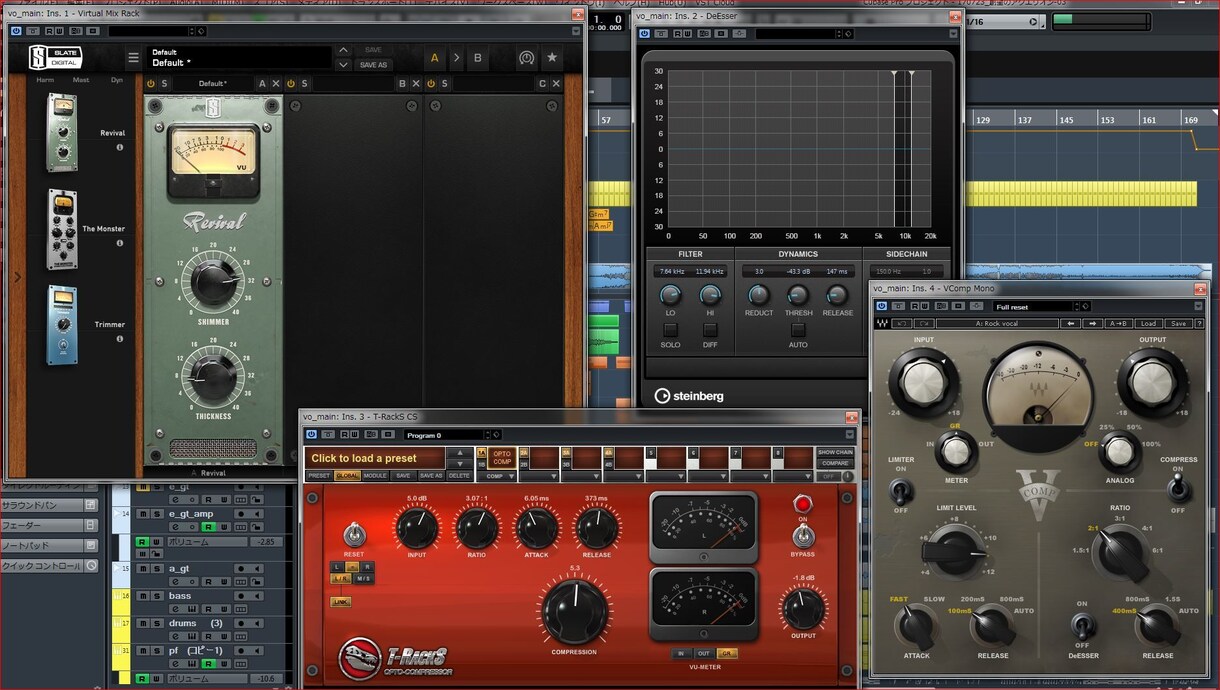Remove the module in rack slot A
The width and height of the screenshot is (1220, 690).
click(276, 83)
